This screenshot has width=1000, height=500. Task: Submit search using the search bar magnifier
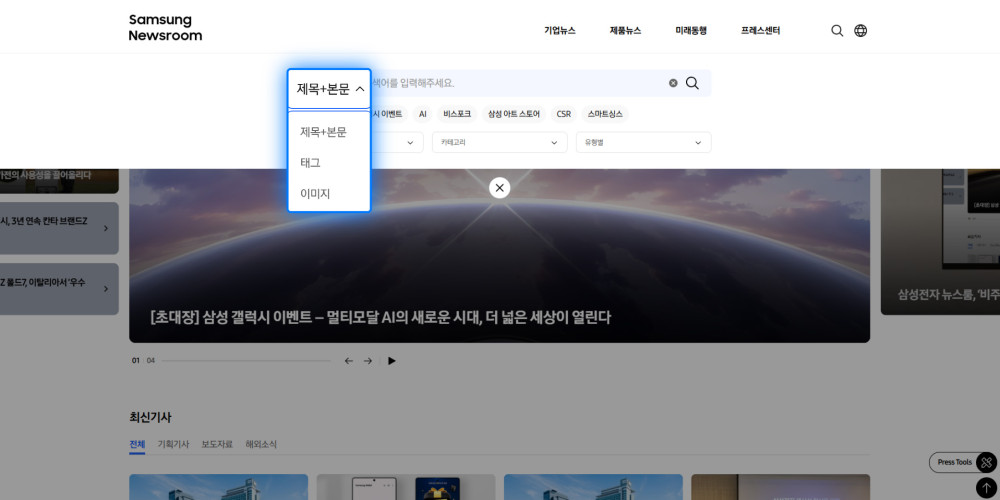coord(692,83)
